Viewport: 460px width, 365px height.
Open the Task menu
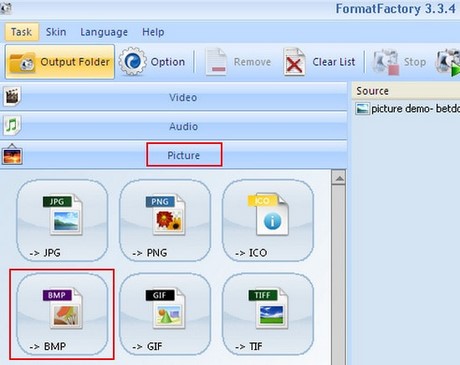click(22, 32)
